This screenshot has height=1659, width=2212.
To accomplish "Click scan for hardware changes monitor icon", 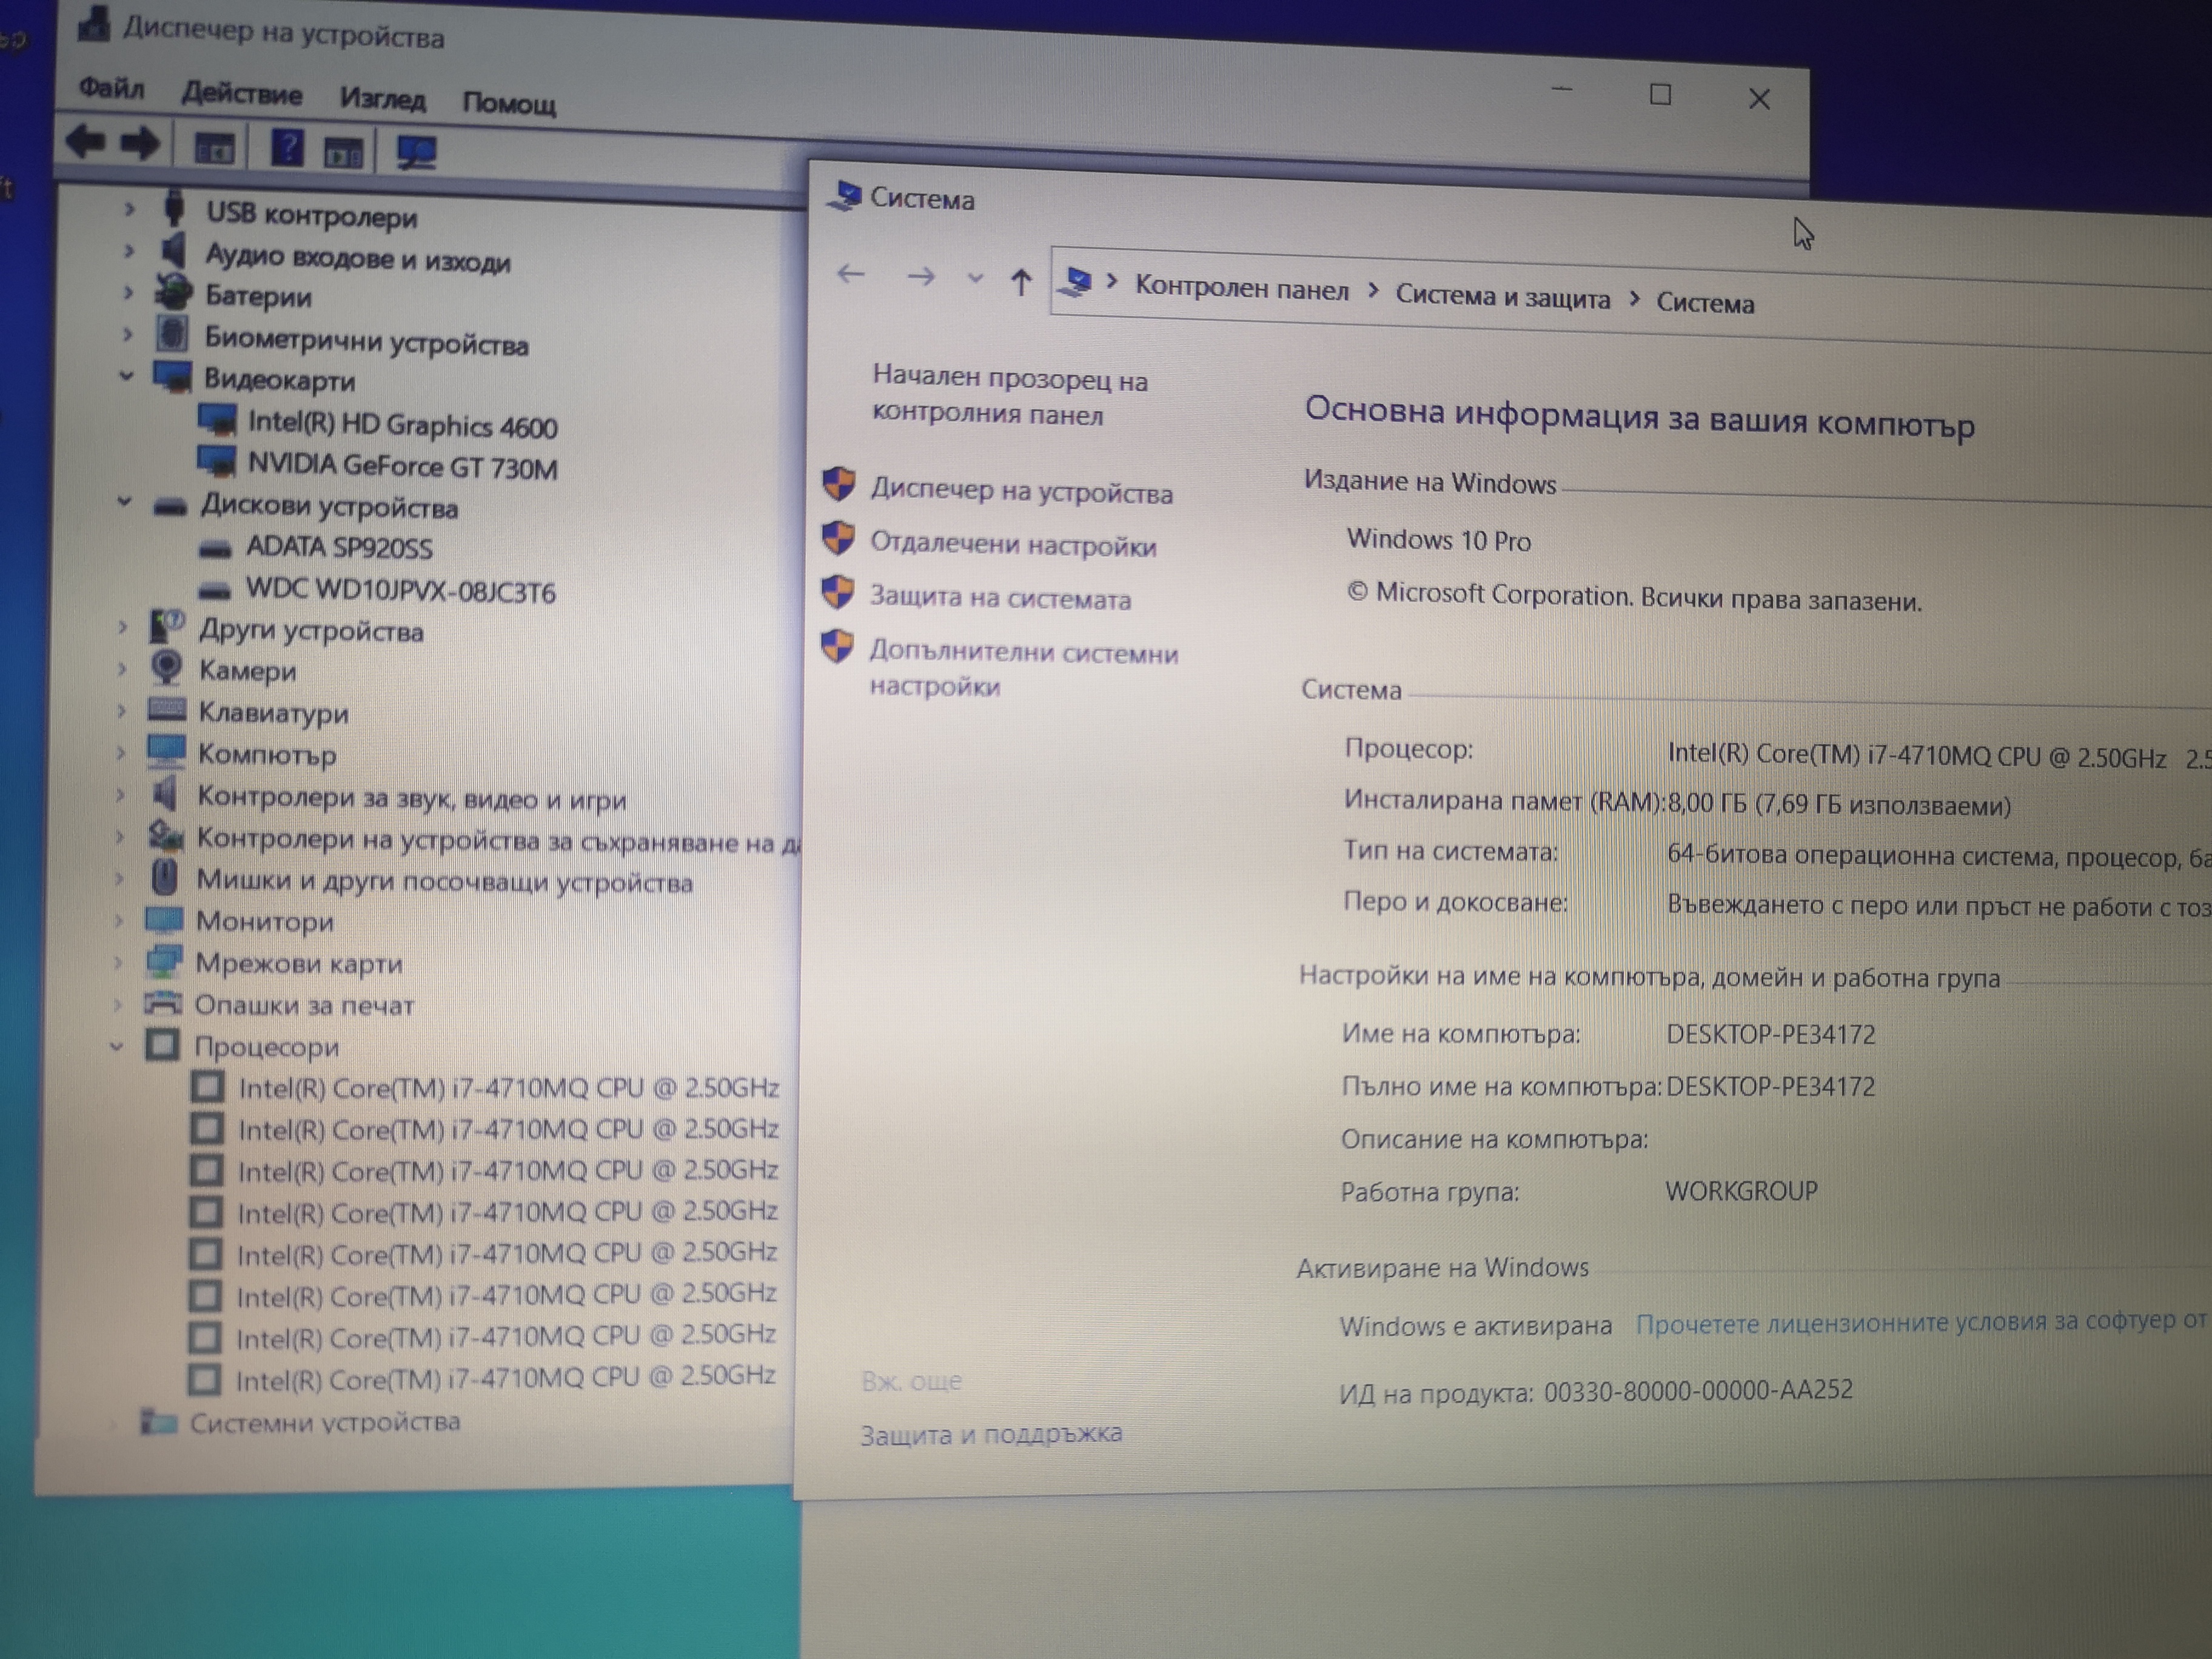I will click(416, 152).
